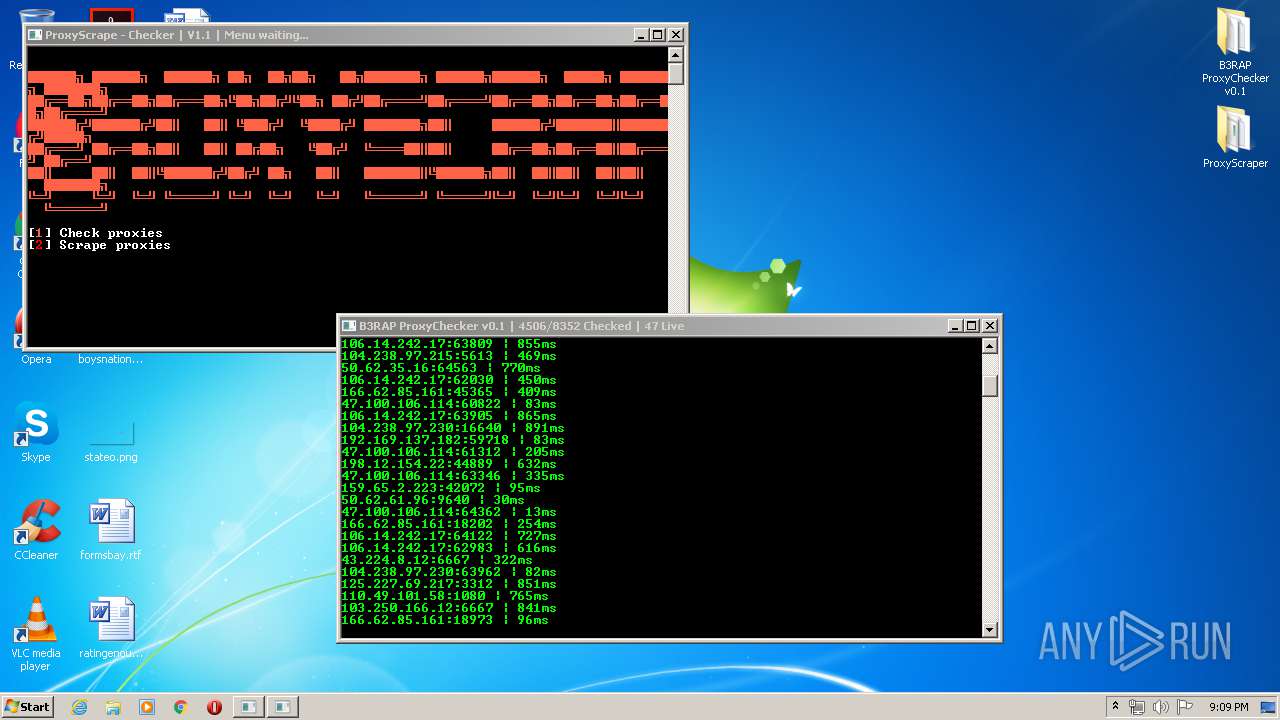The height and width of the screenshot is (720, 1280).
Task: Click proxy line 104.238.97.215:5613
Action: click(x=449, y=356)
